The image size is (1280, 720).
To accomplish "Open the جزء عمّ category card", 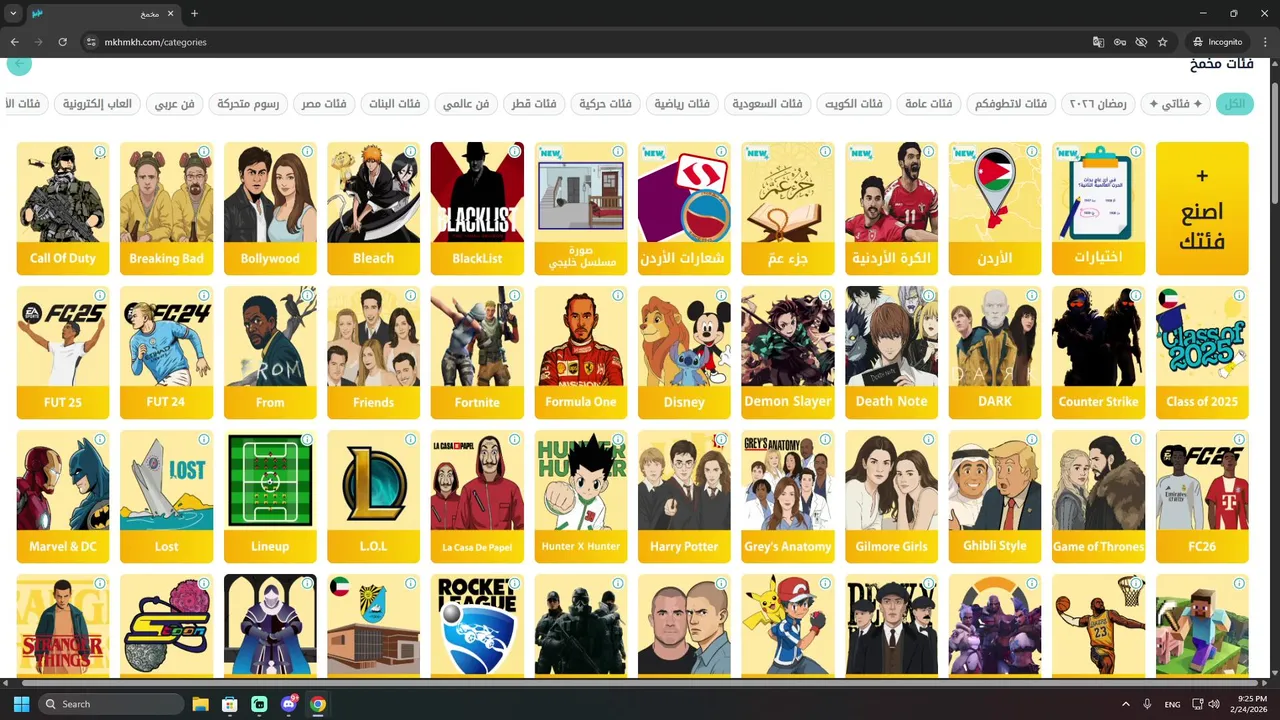I will pyautogui.click(x=788, y=208).
